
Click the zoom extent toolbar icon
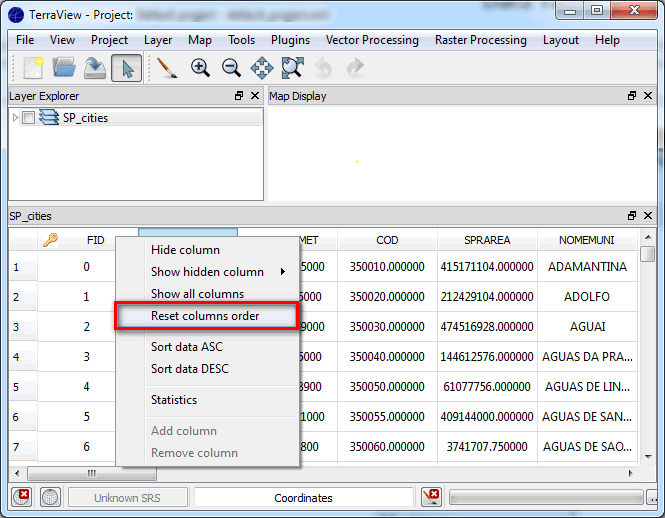point(292,68)
